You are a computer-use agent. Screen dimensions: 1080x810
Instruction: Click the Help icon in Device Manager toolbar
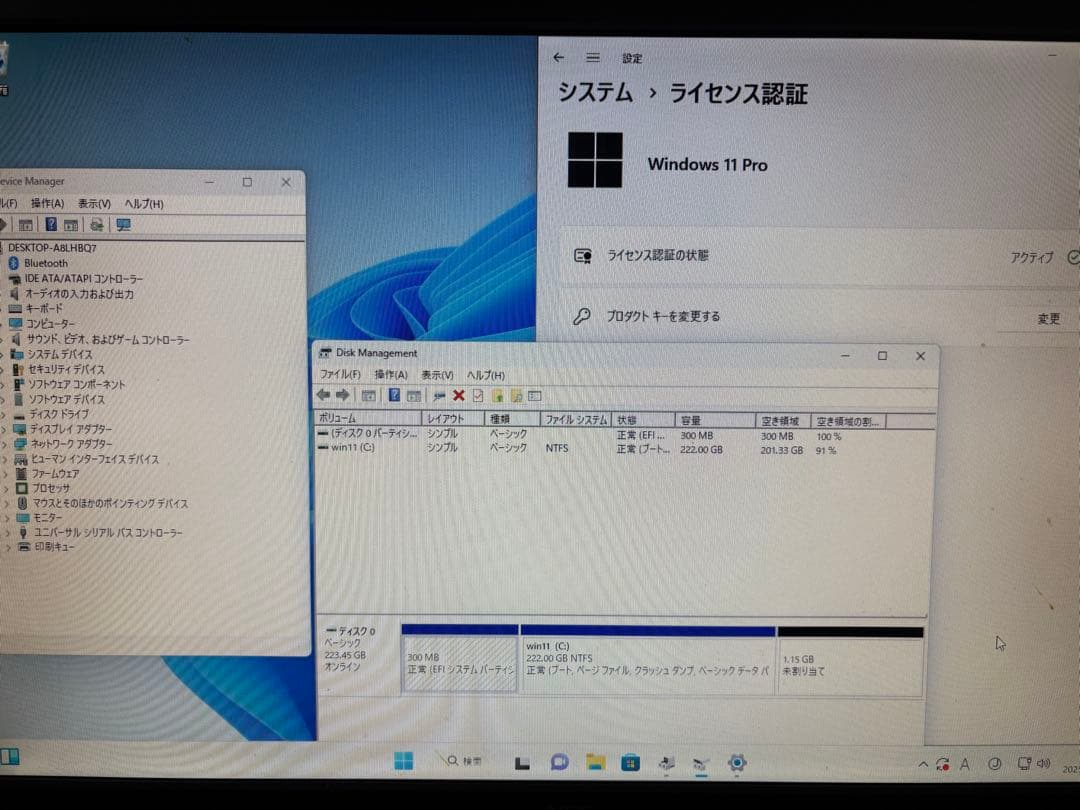click(x=52, y=224)
